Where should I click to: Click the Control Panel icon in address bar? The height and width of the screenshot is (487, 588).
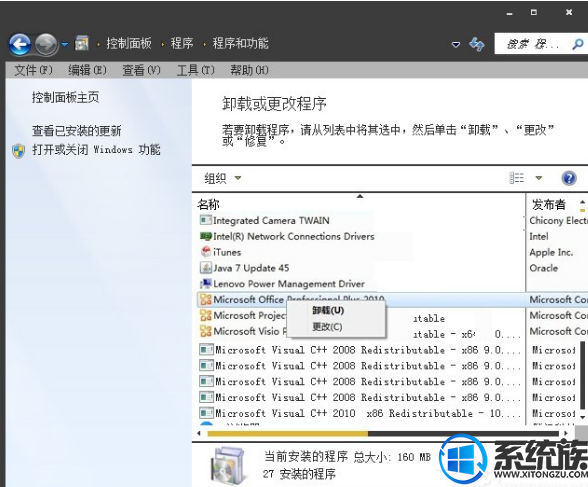click(82, 43)
